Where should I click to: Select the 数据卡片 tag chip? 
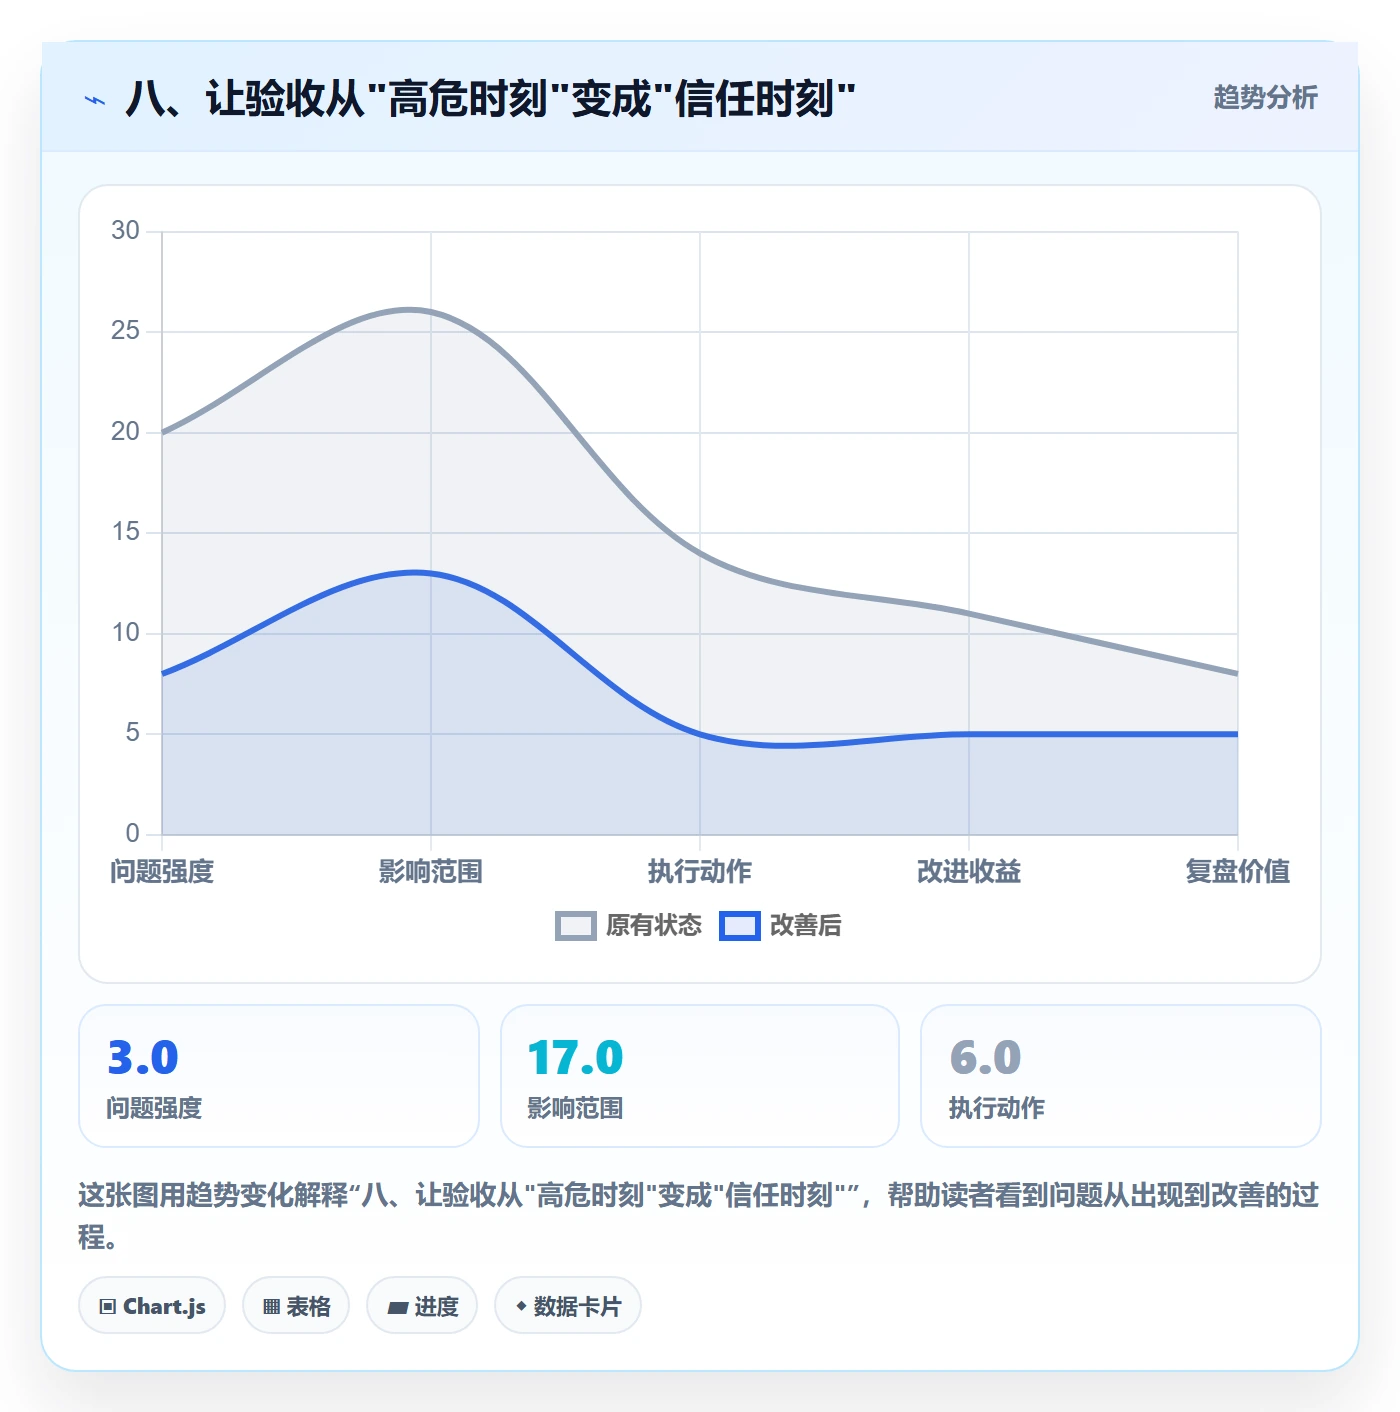(568, 1306)
